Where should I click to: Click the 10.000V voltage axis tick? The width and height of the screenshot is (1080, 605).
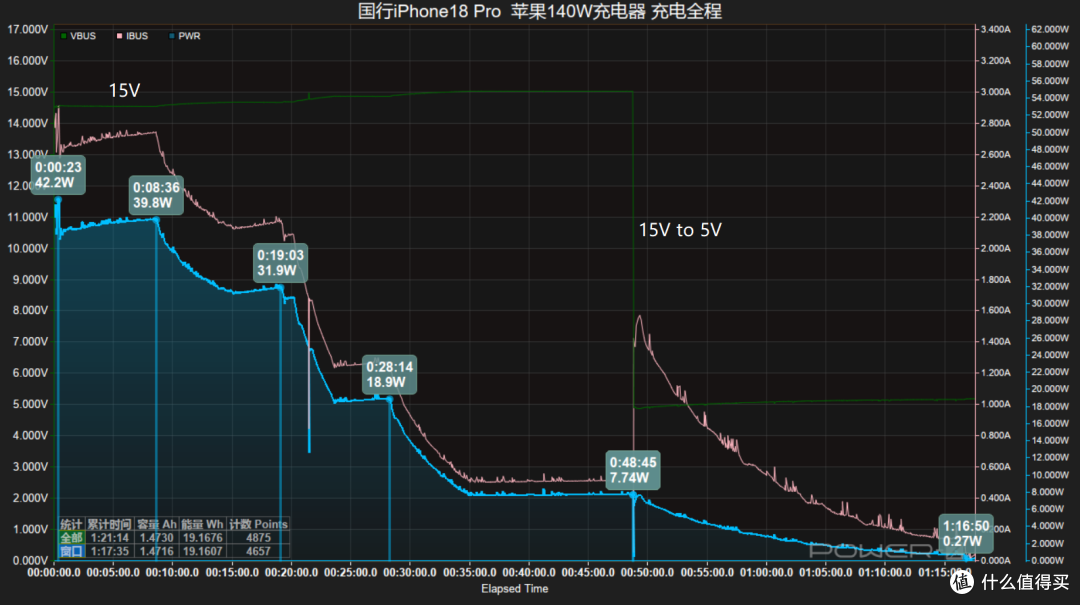(28, 249)
